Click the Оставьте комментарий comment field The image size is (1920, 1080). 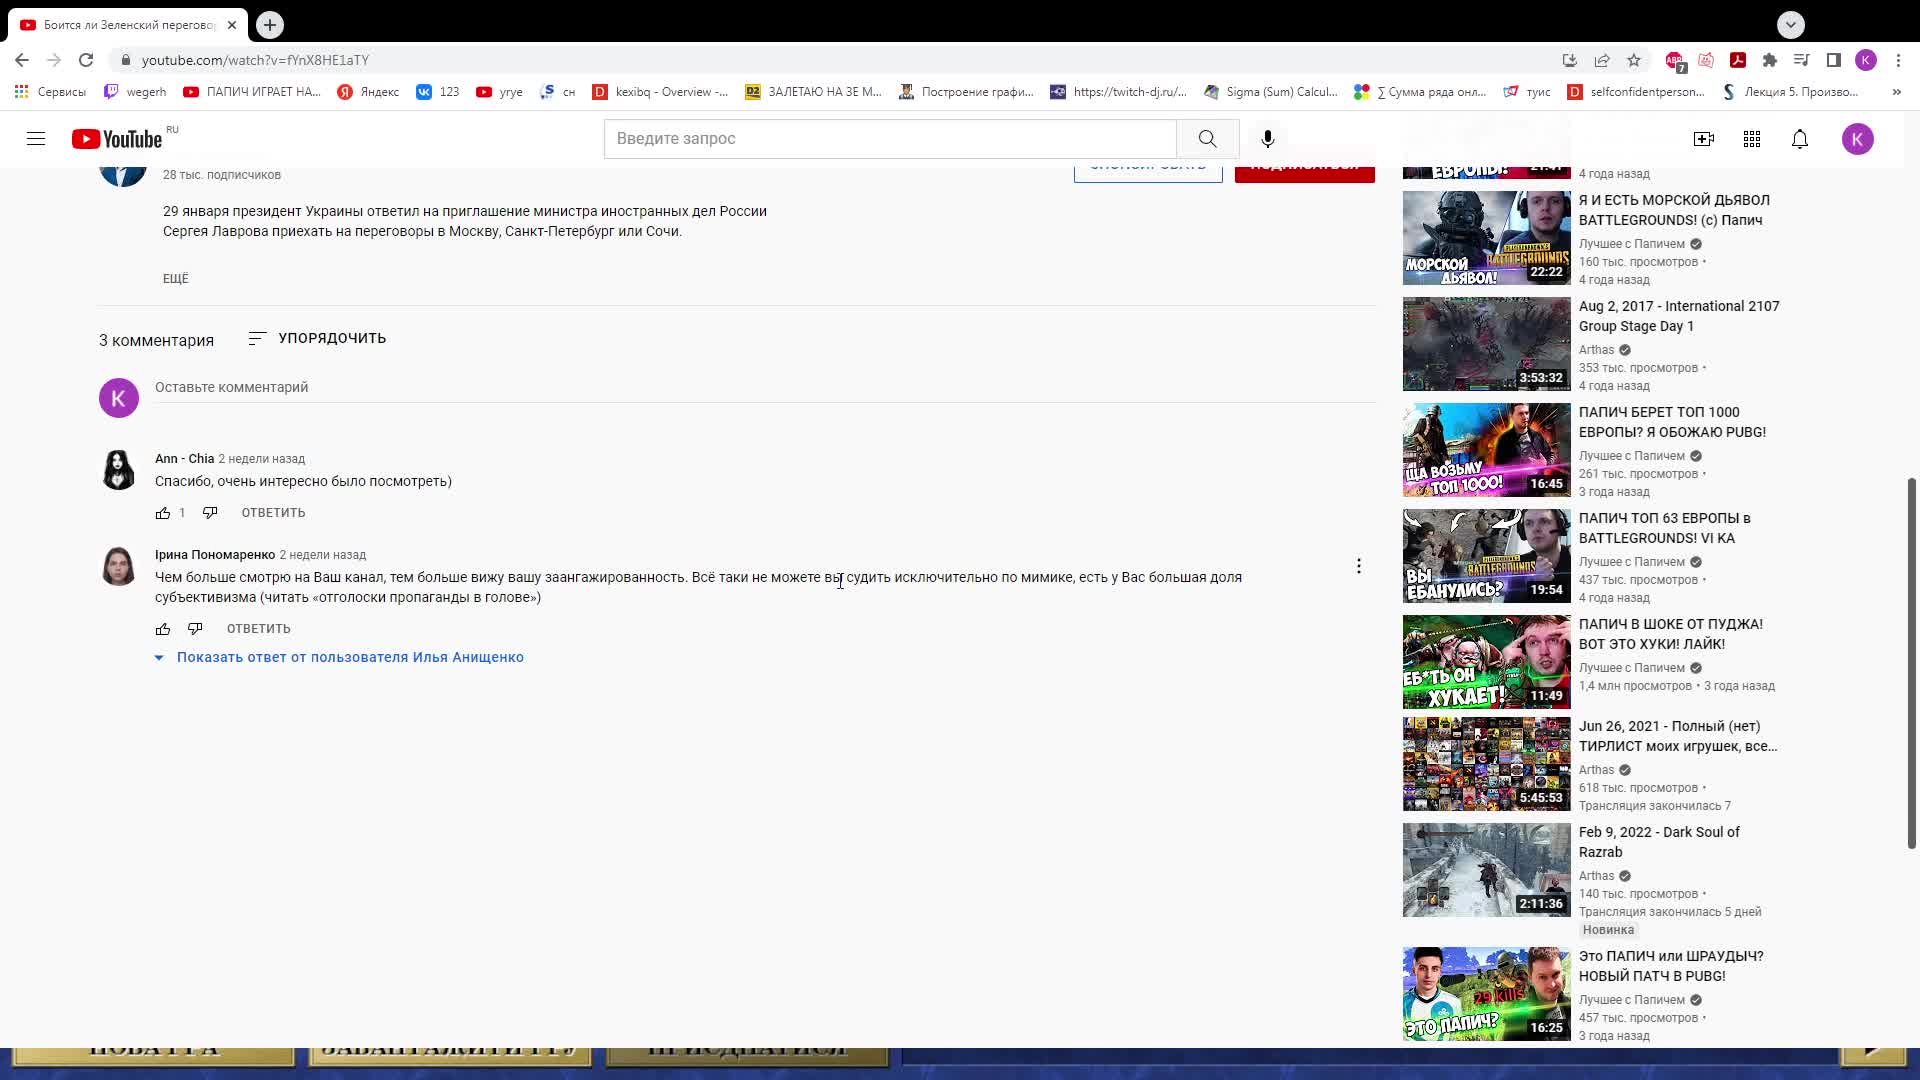click(765, 388)
